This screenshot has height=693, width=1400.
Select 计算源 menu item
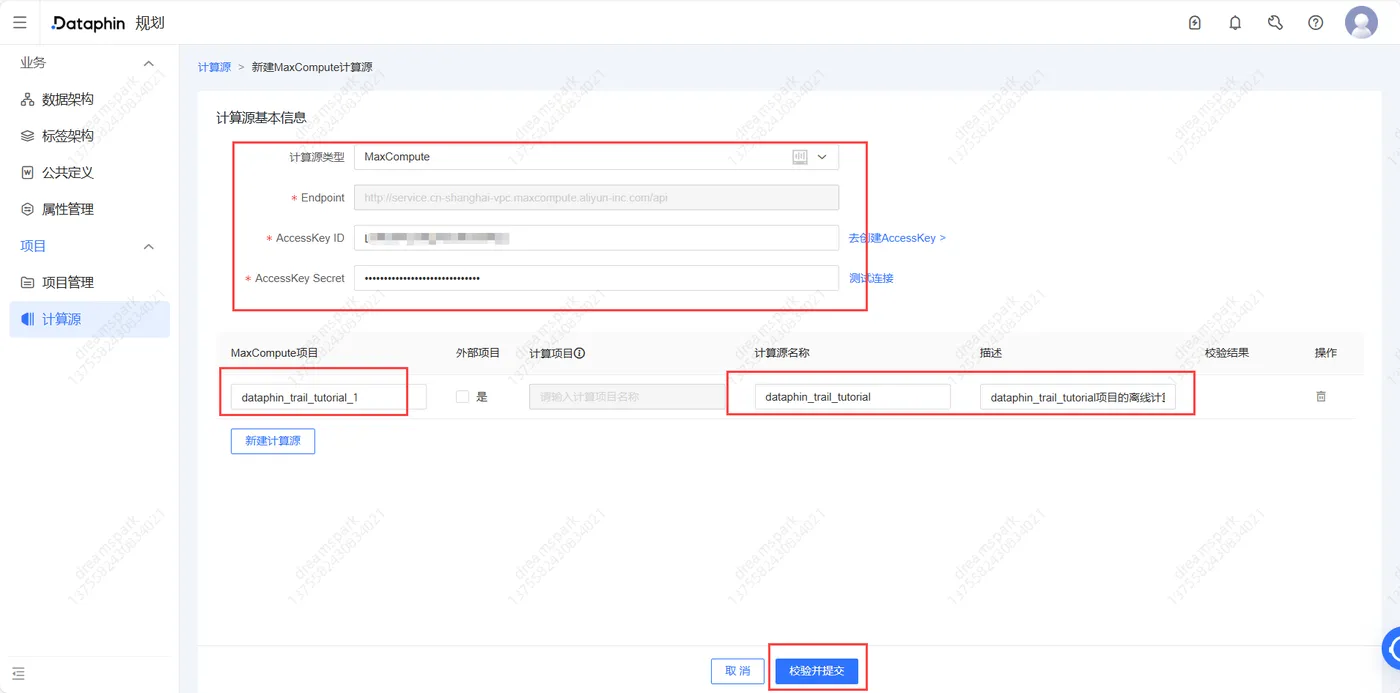(x=90, y=319)
